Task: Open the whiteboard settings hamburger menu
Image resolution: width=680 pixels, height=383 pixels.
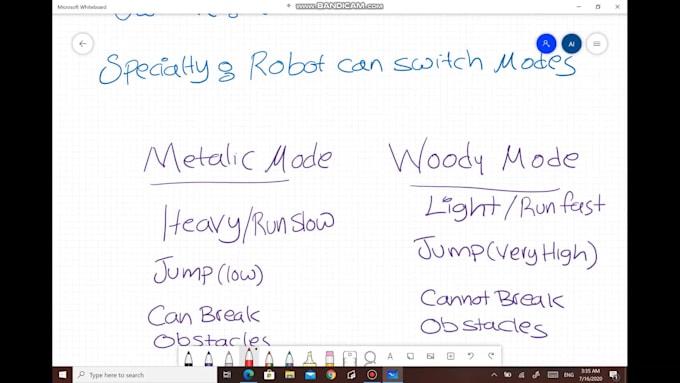Action: point(597,44)
